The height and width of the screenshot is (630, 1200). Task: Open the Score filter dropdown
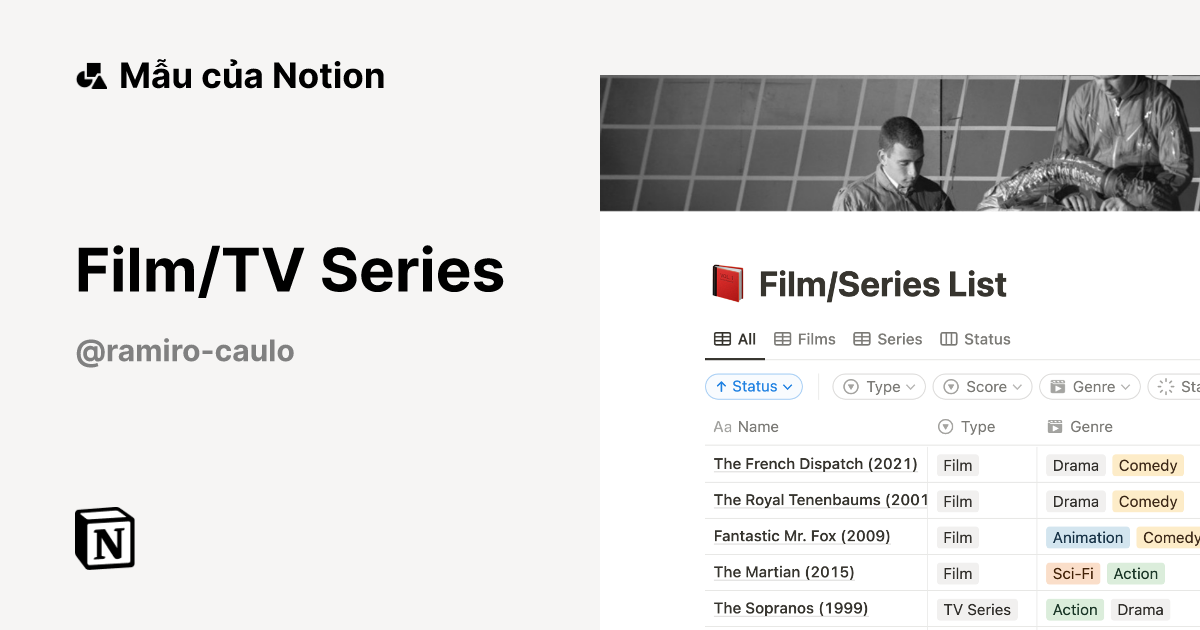tap(981, 386)
